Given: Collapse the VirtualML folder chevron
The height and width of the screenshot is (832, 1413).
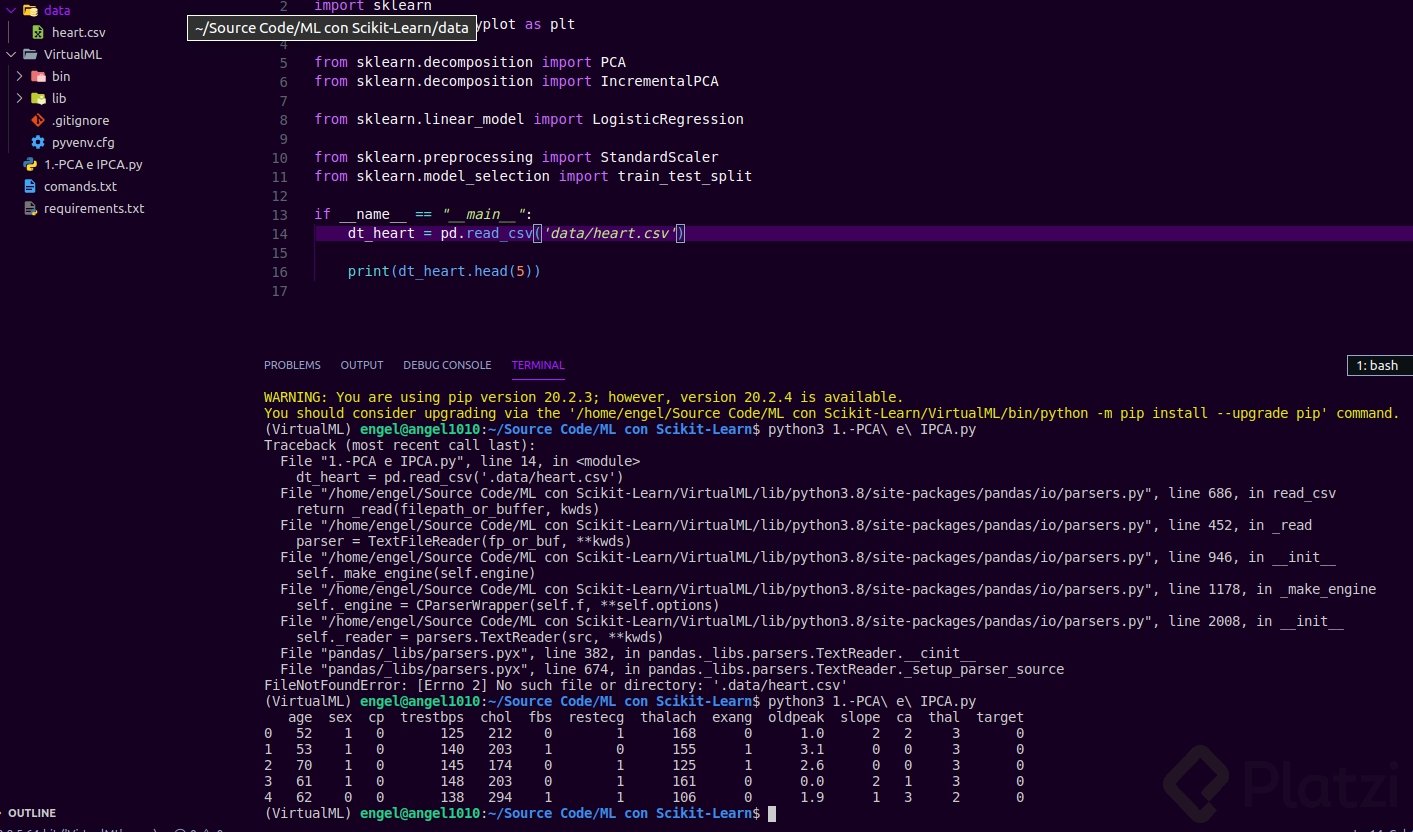Looking at the screenshot, I should tap(10, 54).
